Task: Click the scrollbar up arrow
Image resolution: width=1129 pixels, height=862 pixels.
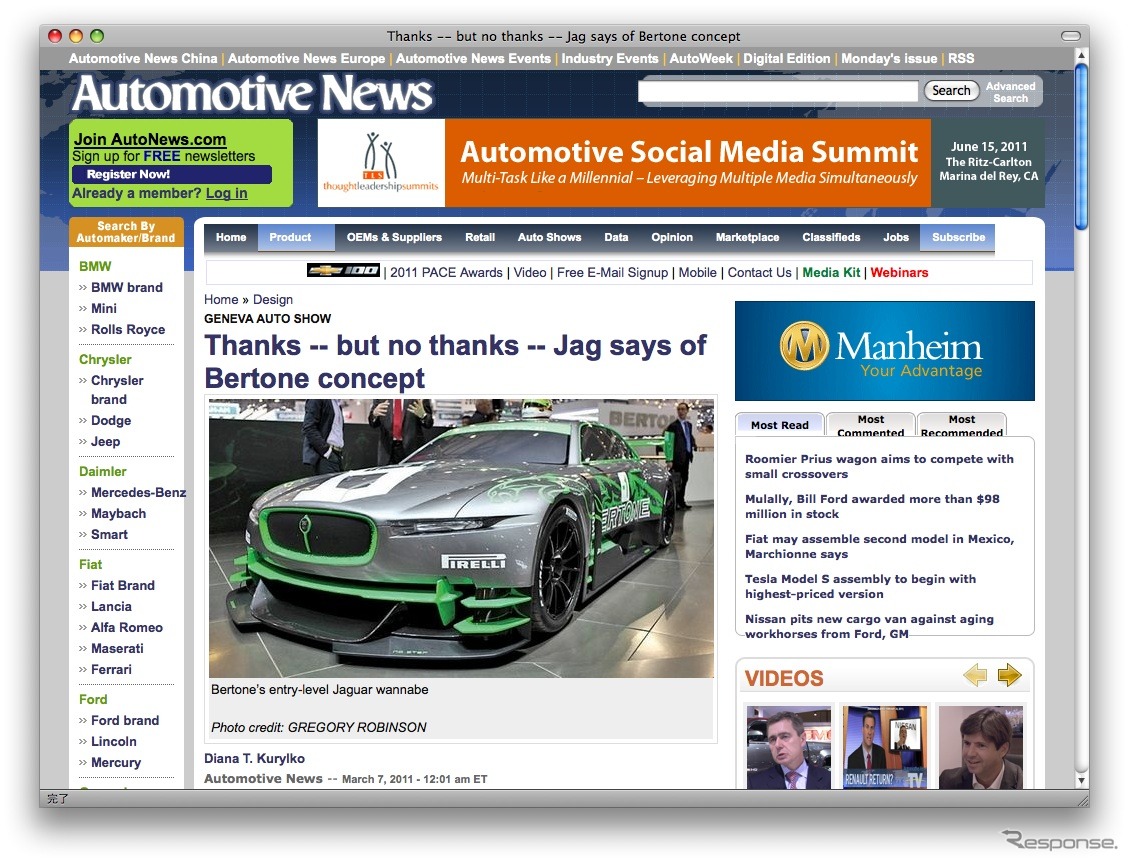Action: click(1081, 55)
